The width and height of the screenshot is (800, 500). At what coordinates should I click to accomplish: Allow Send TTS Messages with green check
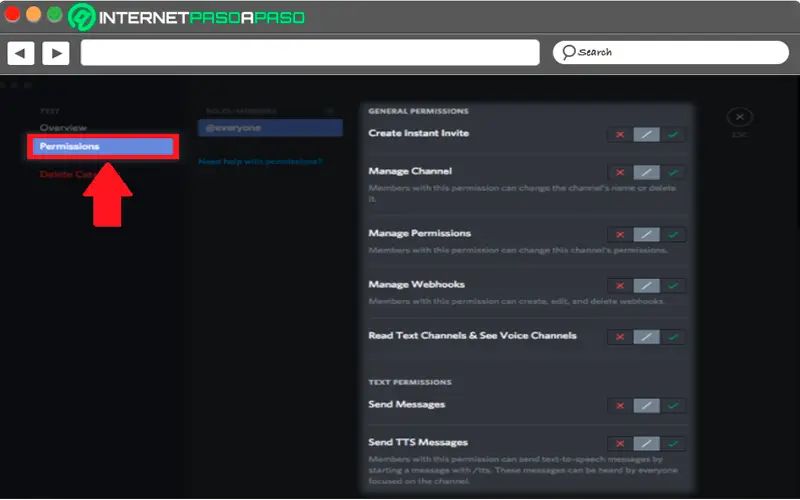tap(673, 443)
